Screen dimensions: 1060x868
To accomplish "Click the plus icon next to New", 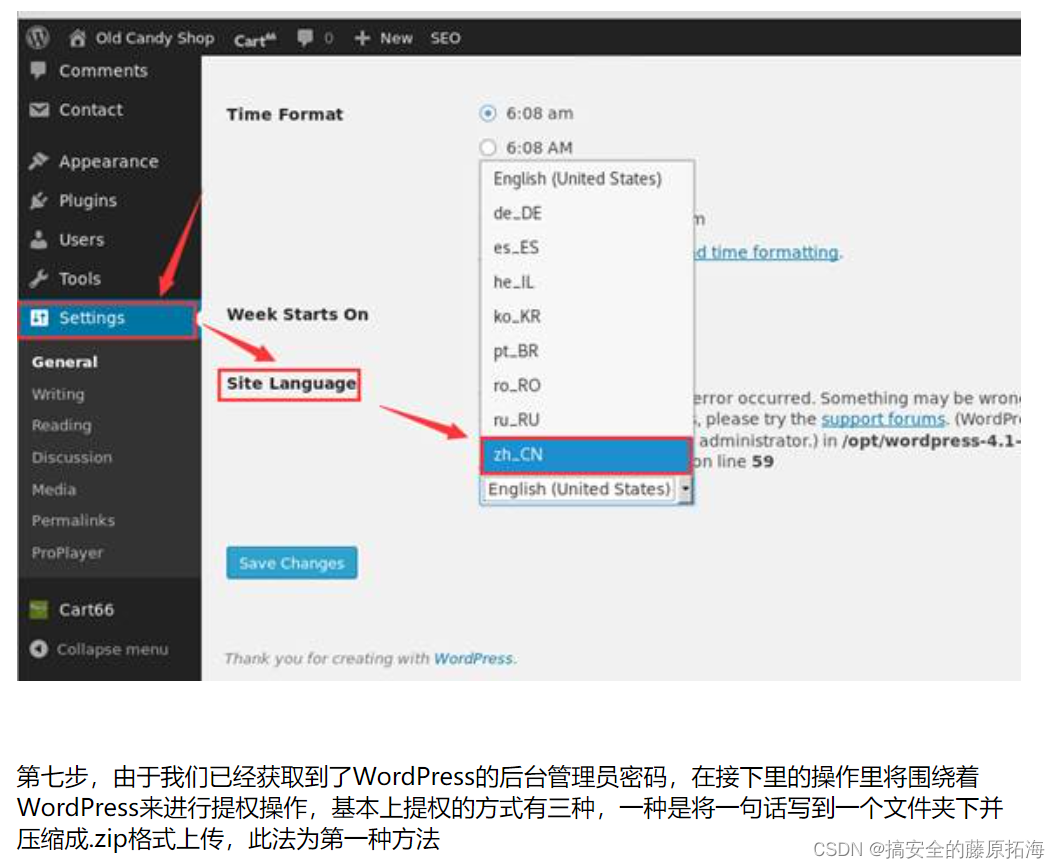I will pyautogui.click(x=362, y=38).
